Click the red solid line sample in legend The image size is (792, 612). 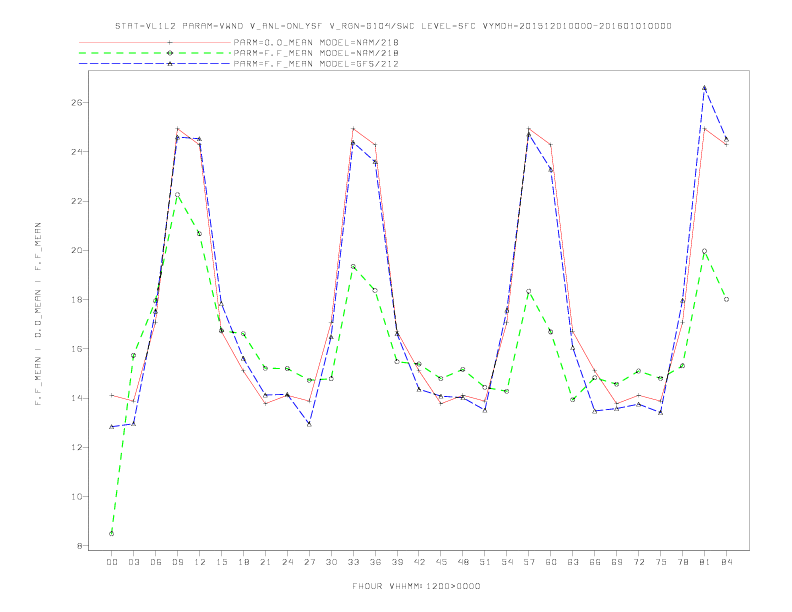[x=155, y=42]
